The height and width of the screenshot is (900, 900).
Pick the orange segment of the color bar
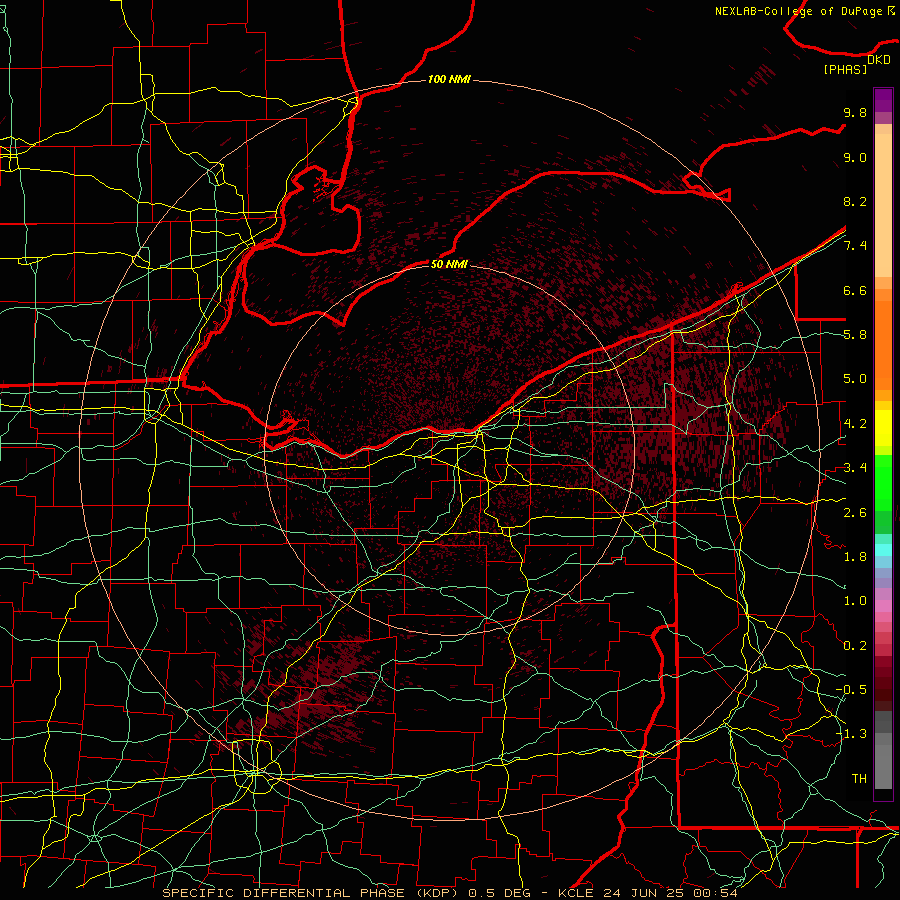[883, 344]
